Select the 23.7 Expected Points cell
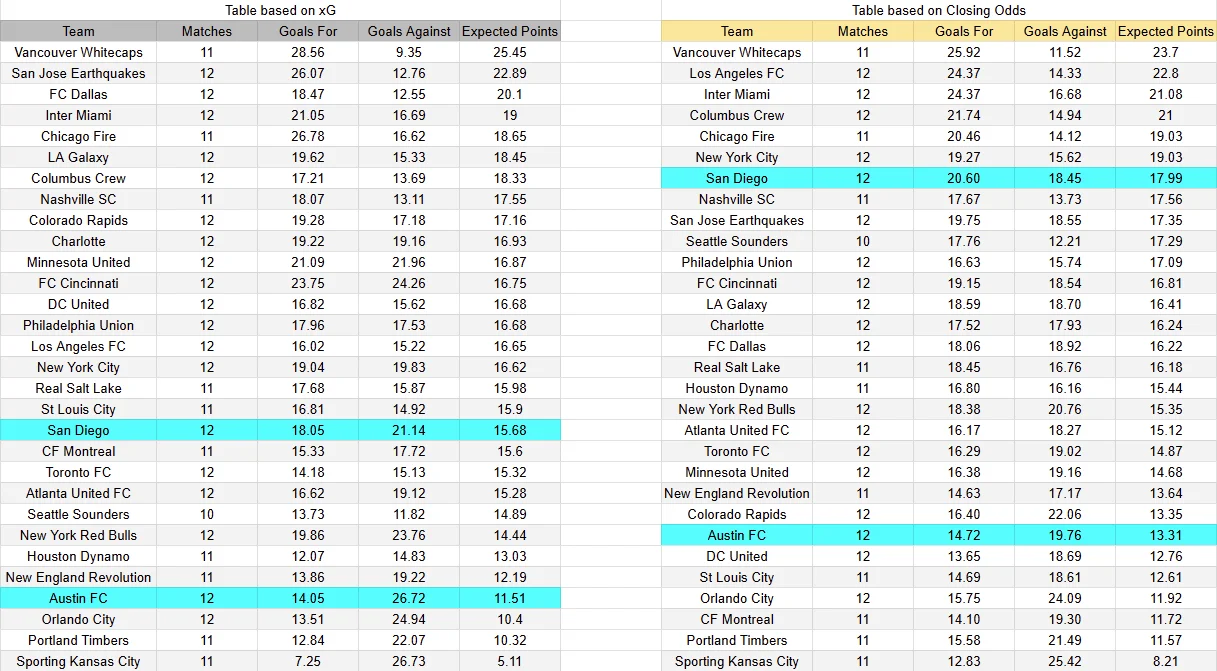The image size is (1217, 671). pyautogui.click(x=1166, y=52)
